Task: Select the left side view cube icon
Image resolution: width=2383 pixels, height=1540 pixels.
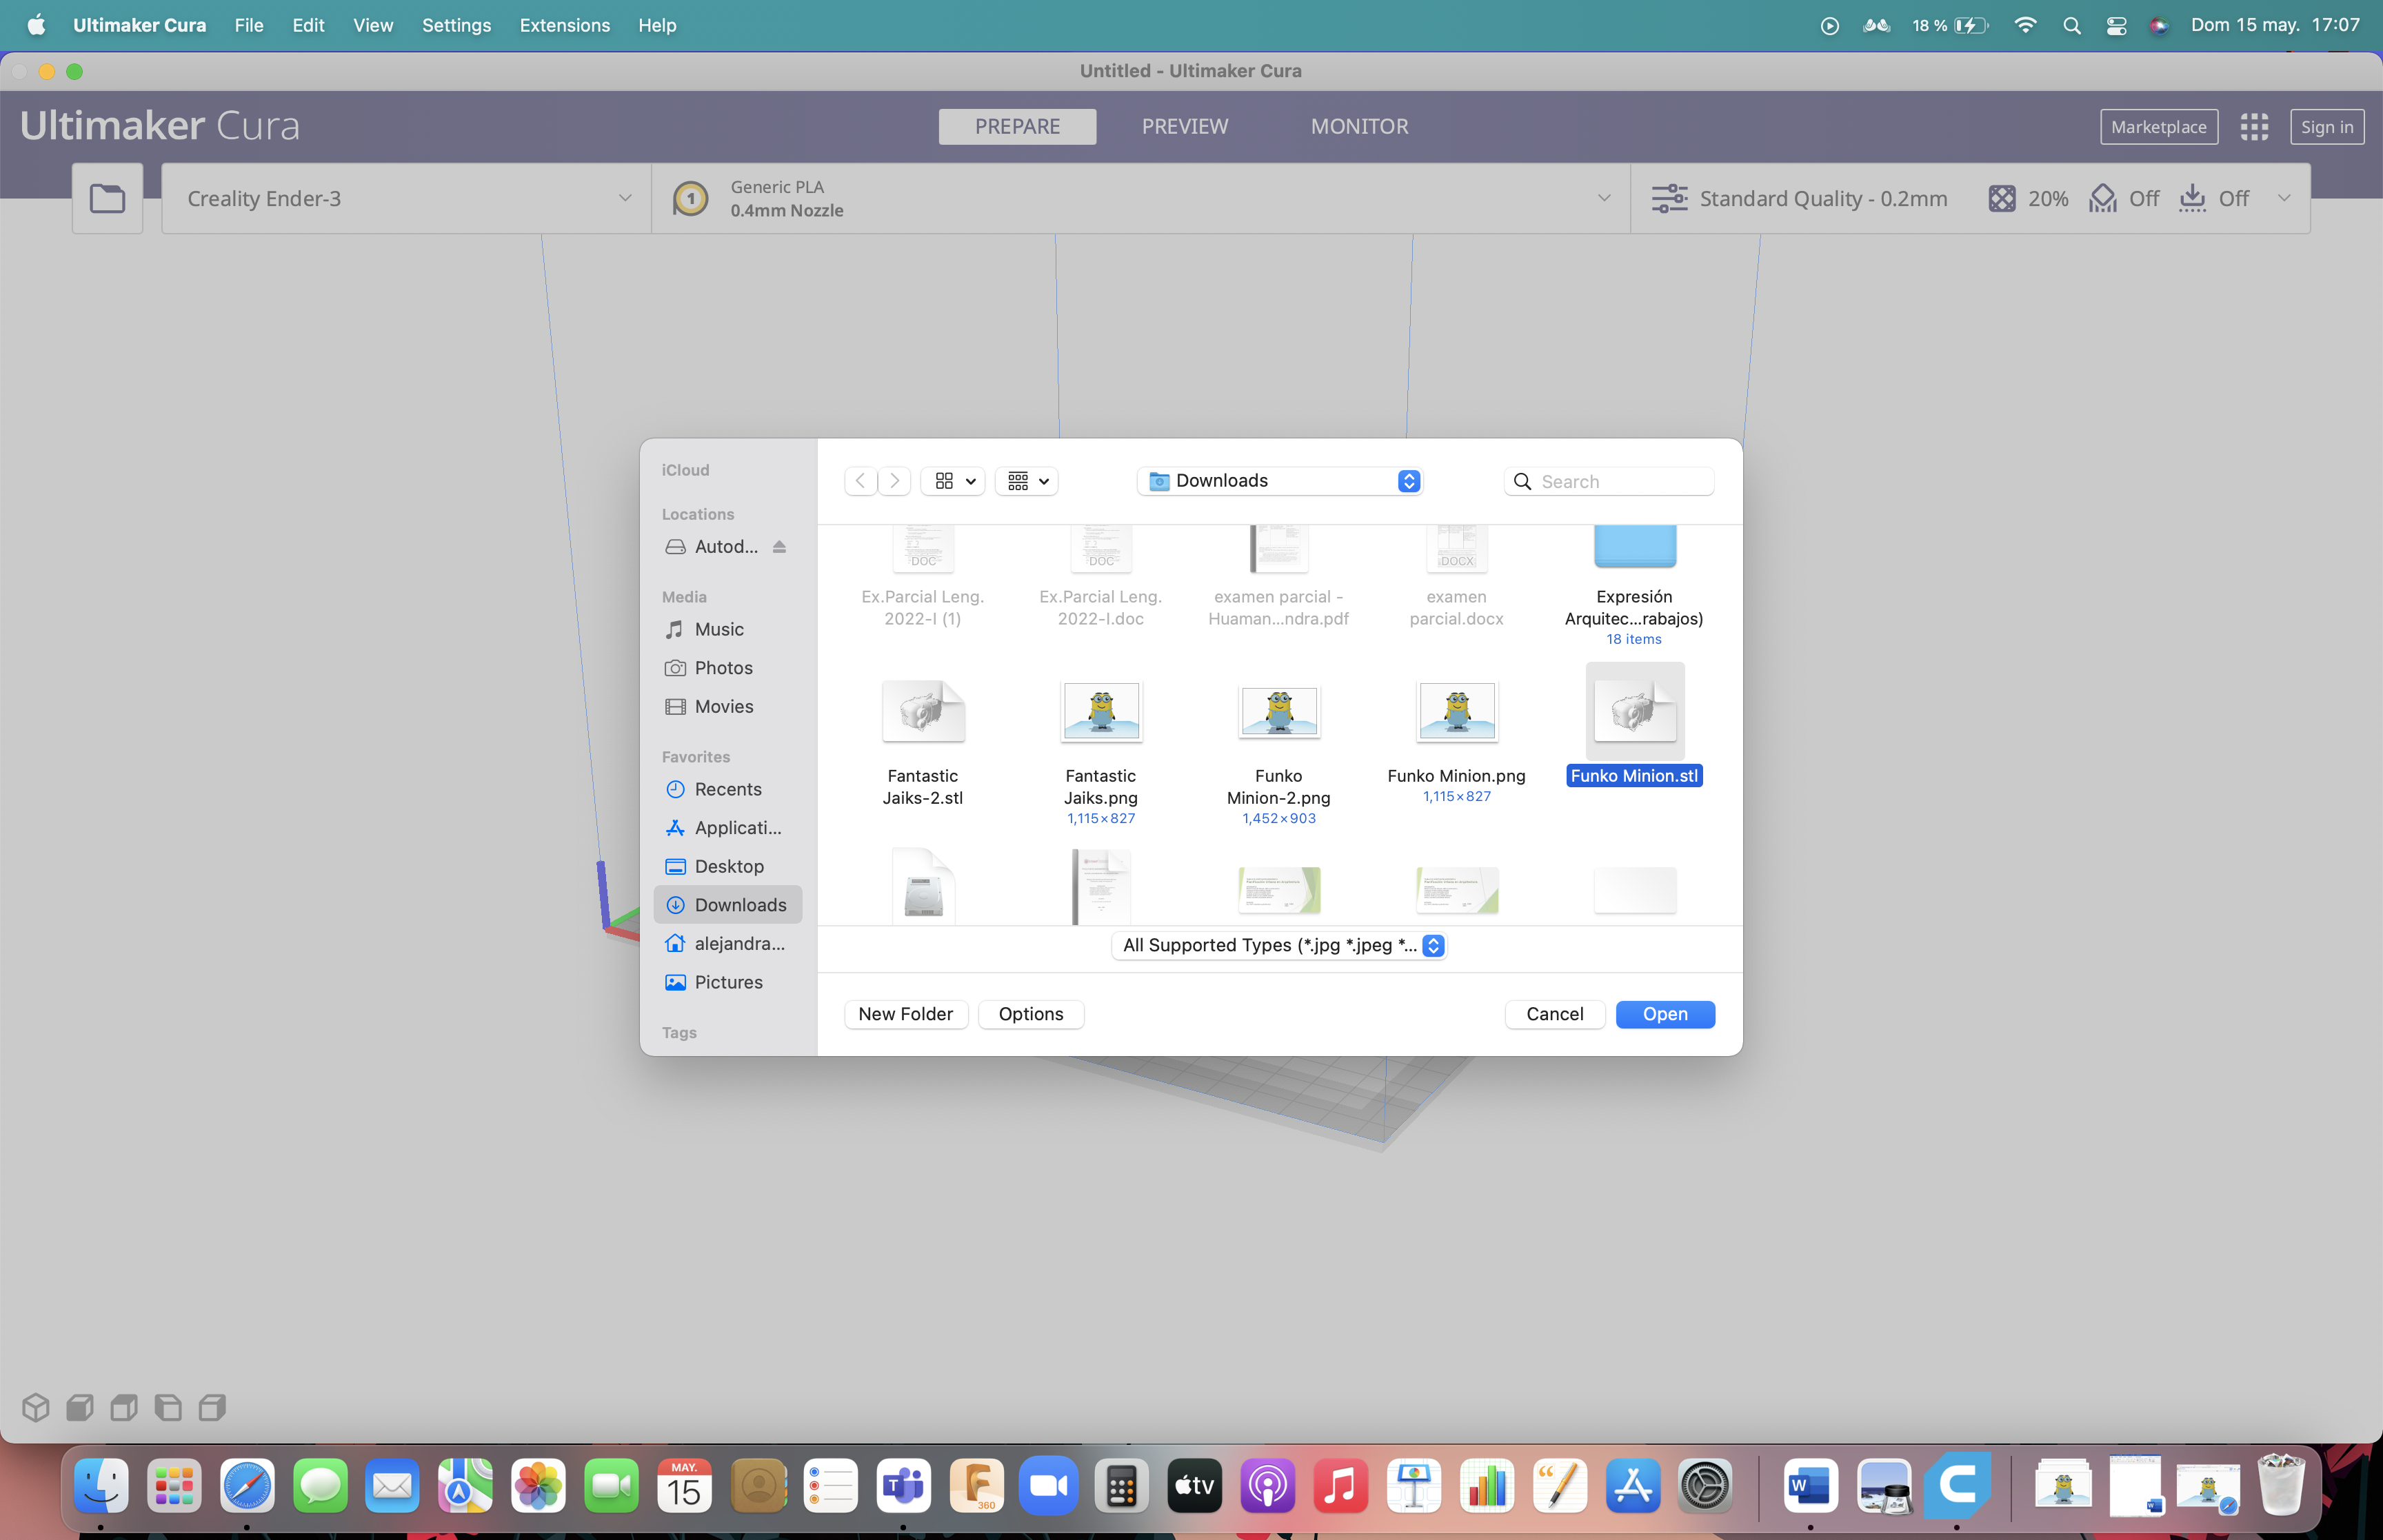Action: pyautogui.click(x=168, y=1407)
